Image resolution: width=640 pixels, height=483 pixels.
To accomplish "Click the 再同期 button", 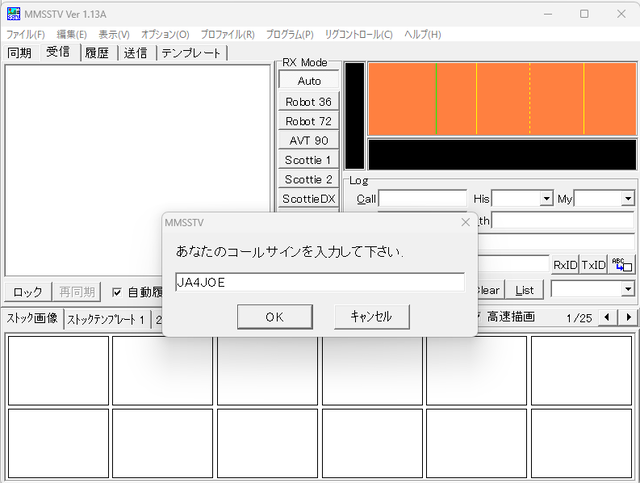I will click(x=77, y=292).
